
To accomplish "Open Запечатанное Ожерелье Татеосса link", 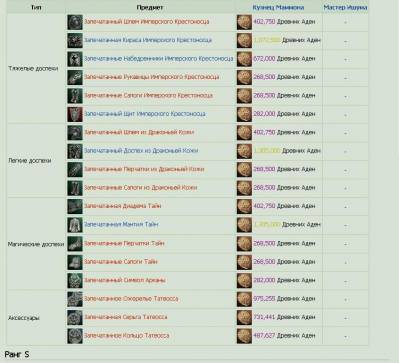I will (131, 299).
